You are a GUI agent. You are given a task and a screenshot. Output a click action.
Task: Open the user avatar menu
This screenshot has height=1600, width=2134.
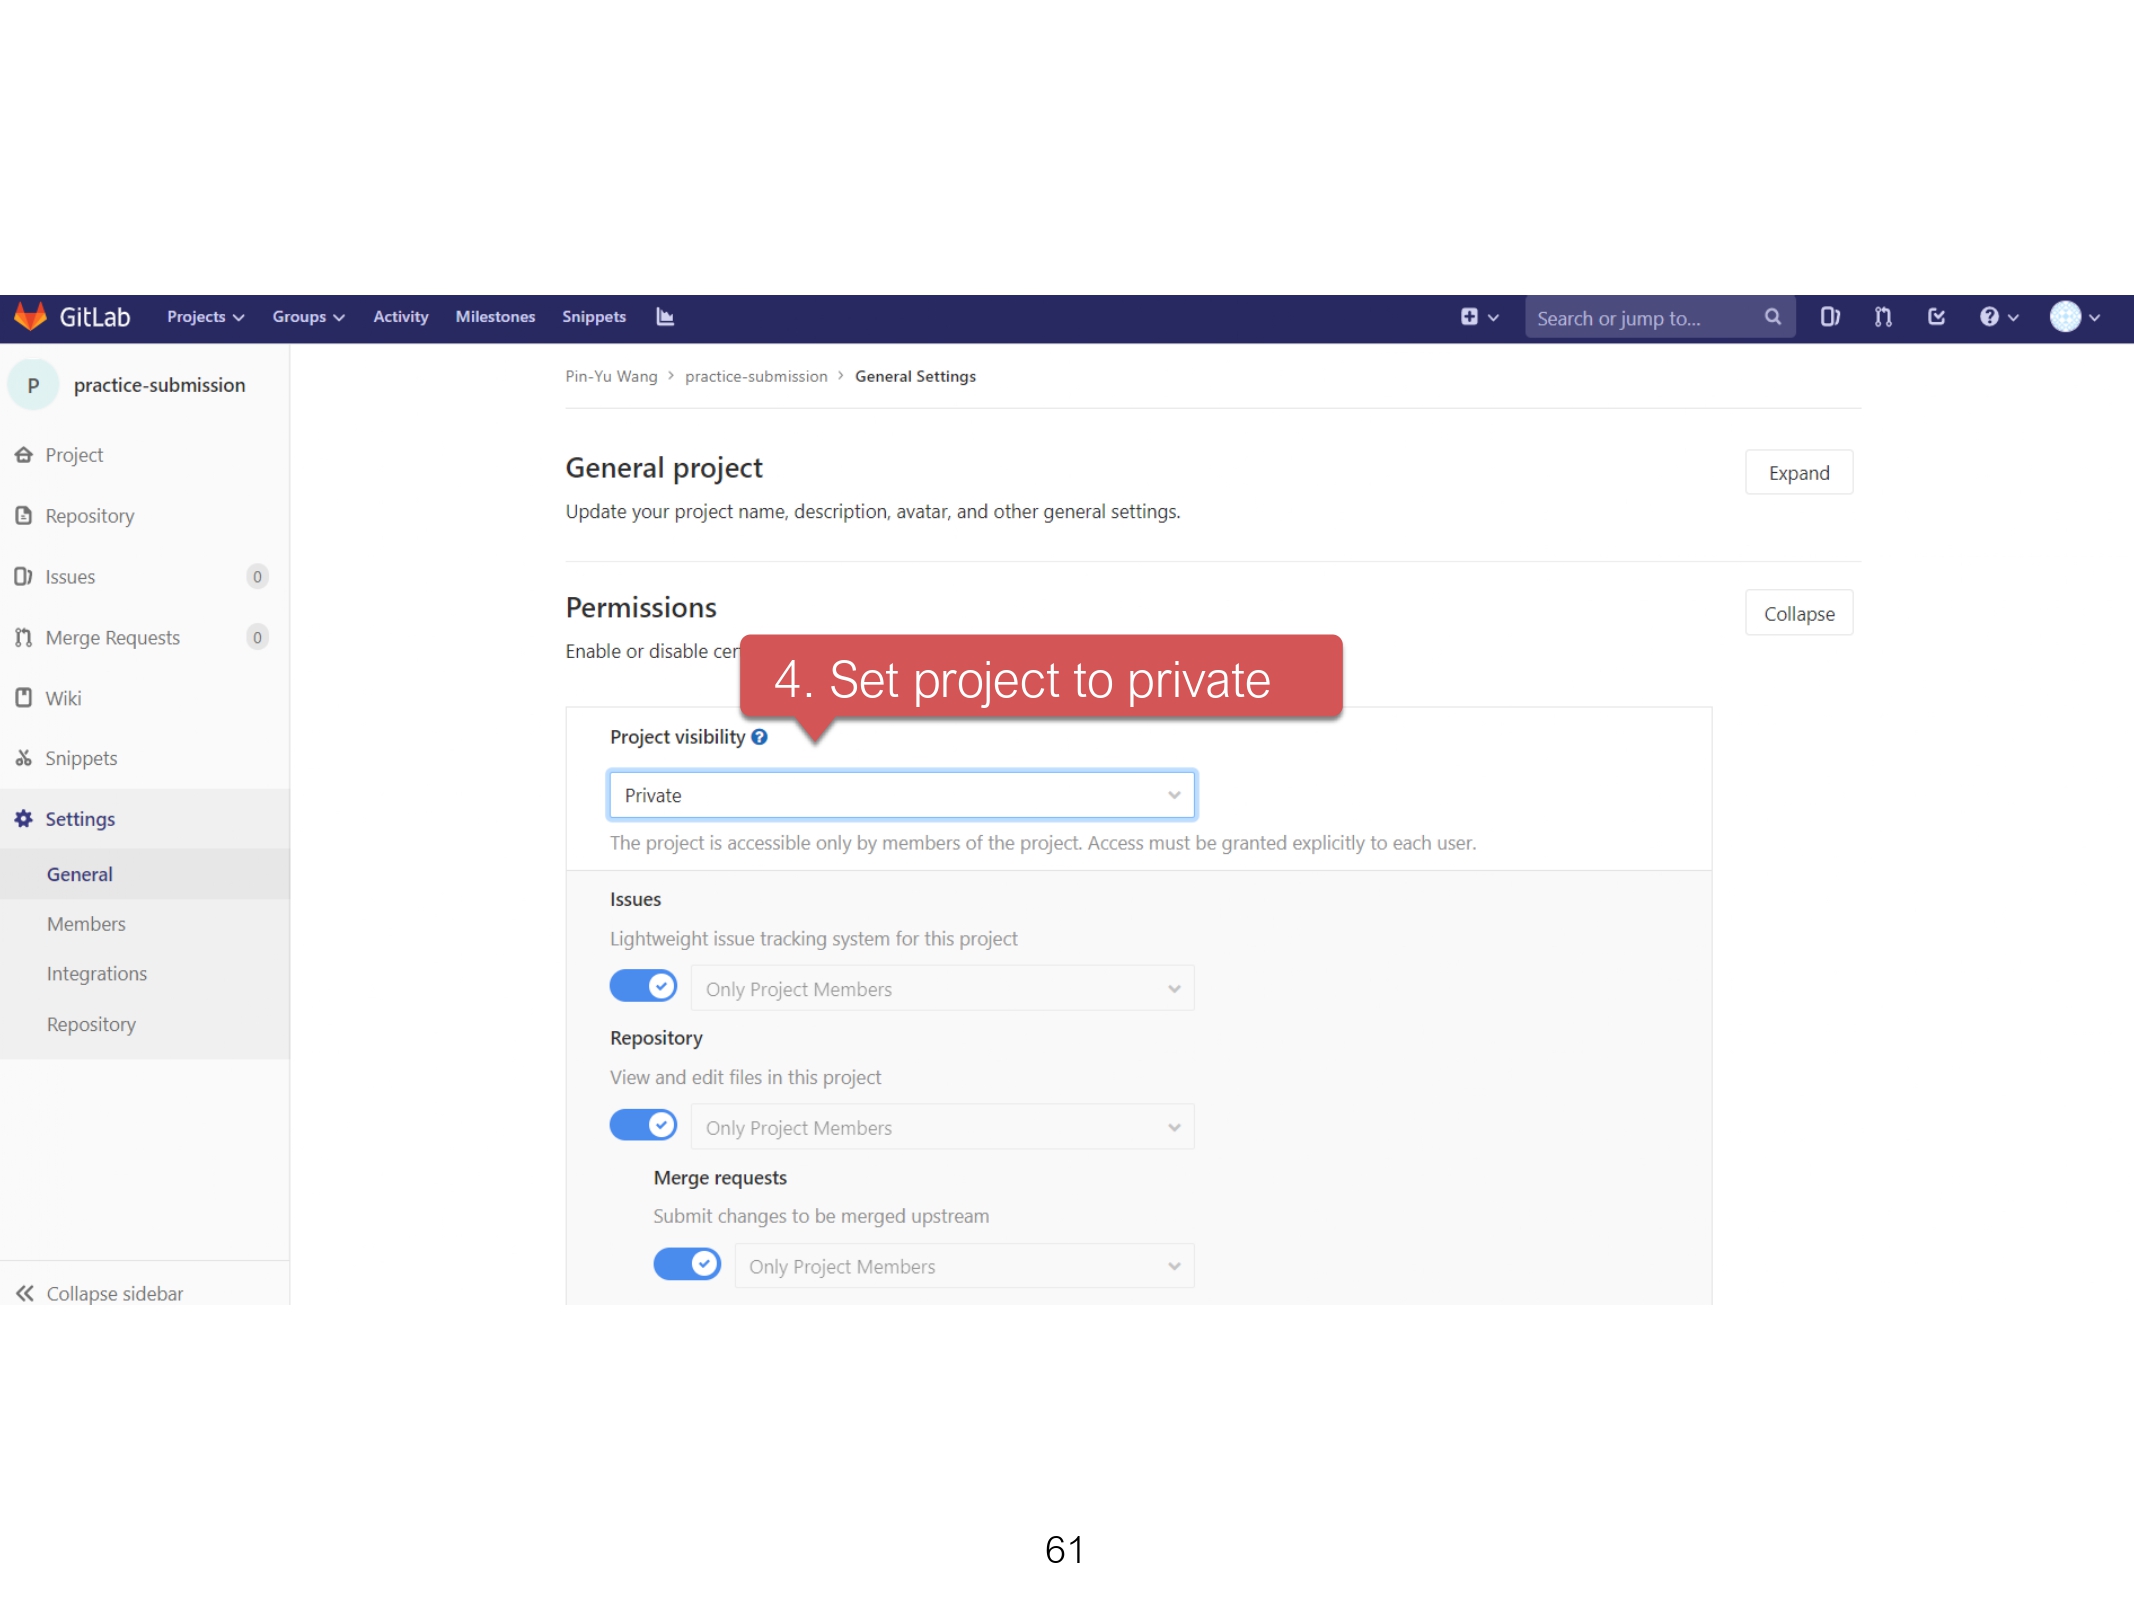tap(2066, 317)
